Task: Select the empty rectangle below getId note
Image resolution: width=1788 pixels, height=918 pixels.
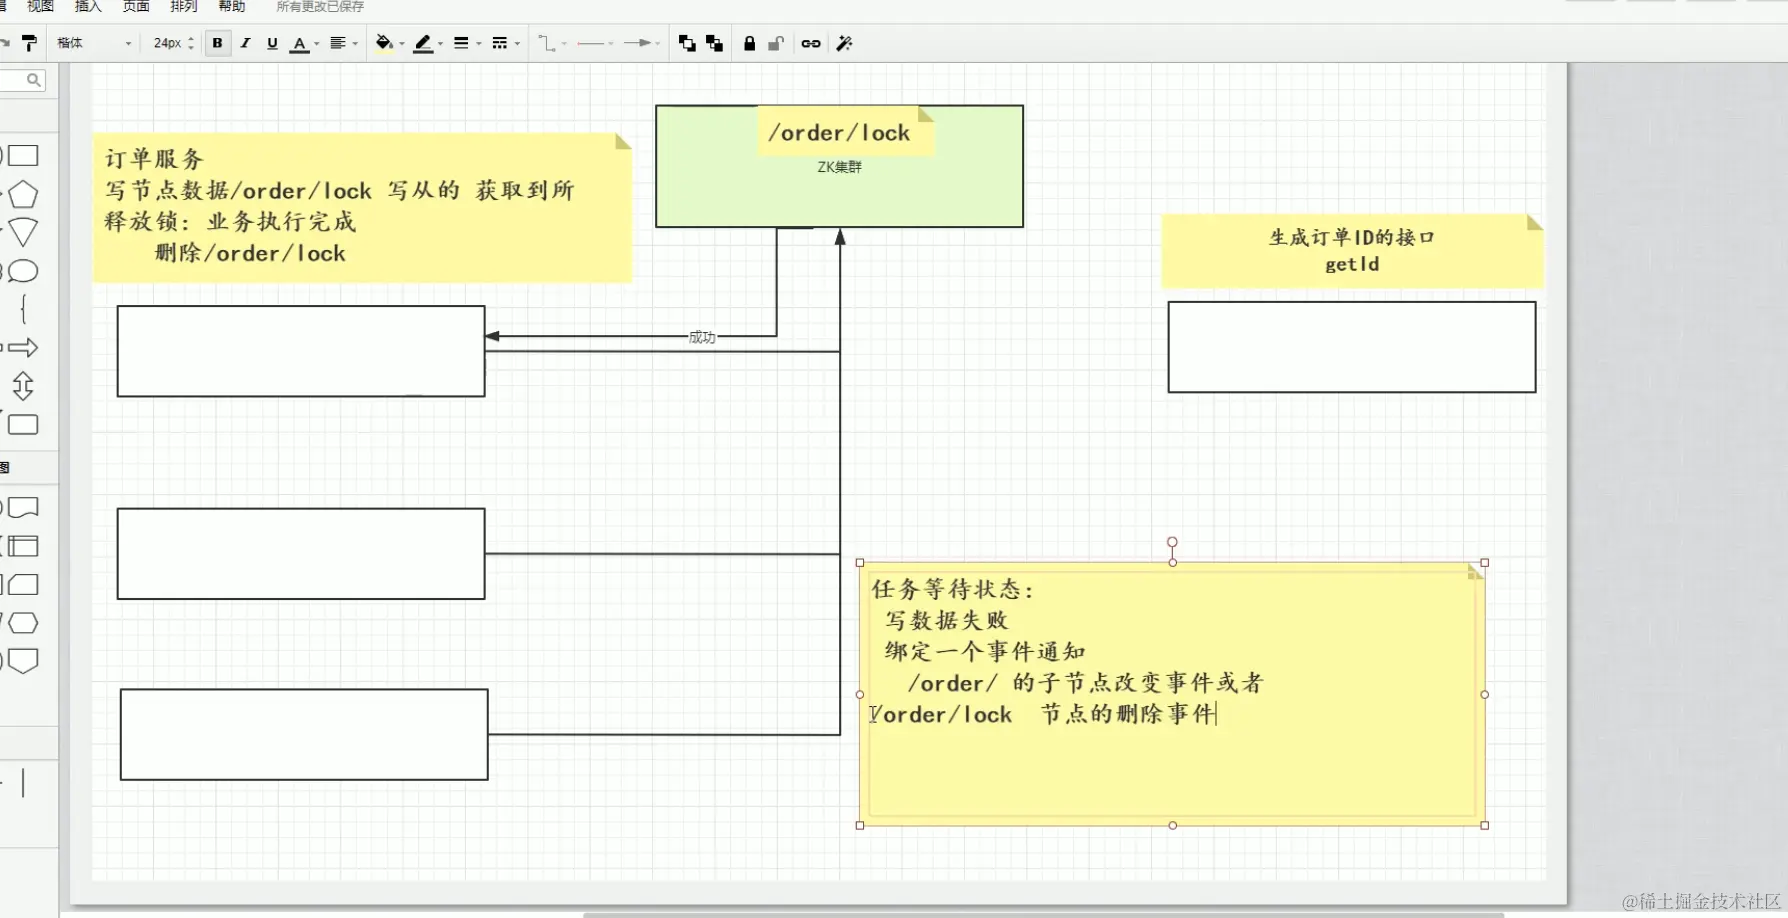Action: pos(1352,347)
